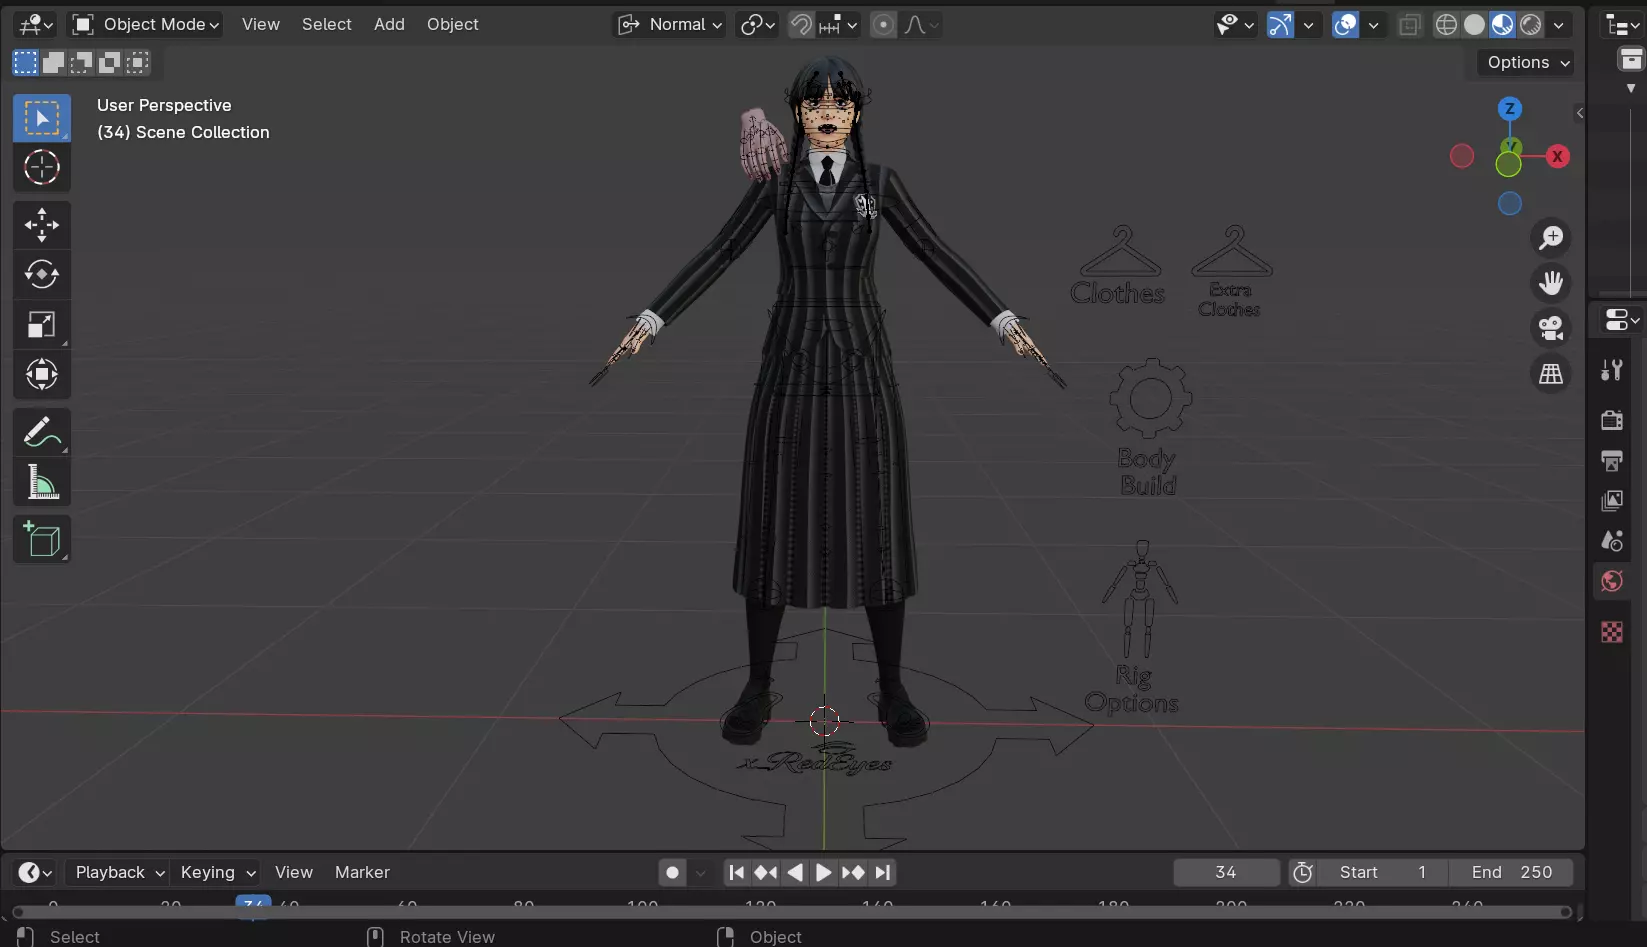The height and width of the screenshot is (947, 1647).
Task: Activate the Scale tool
Action: pos(42,324)
